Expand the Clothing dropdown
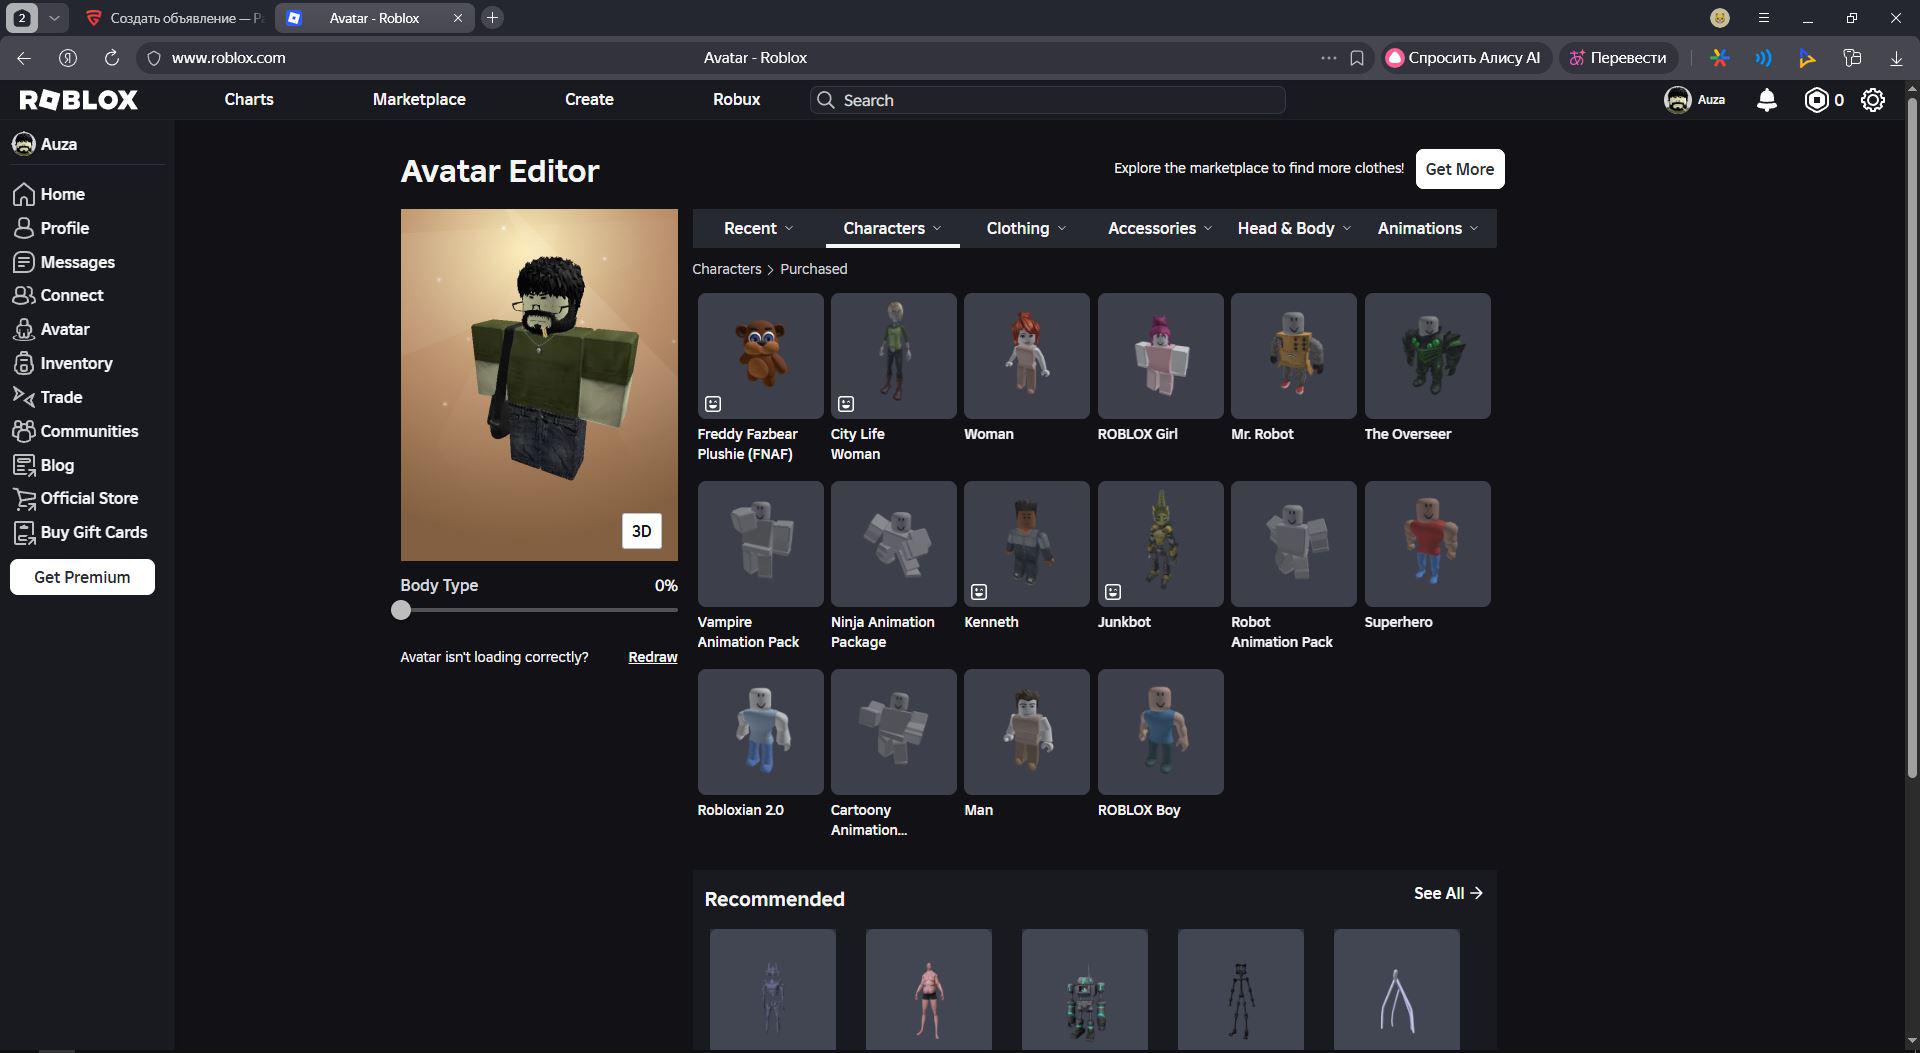The image size is (1920, 1053). tap(1026, 228)
